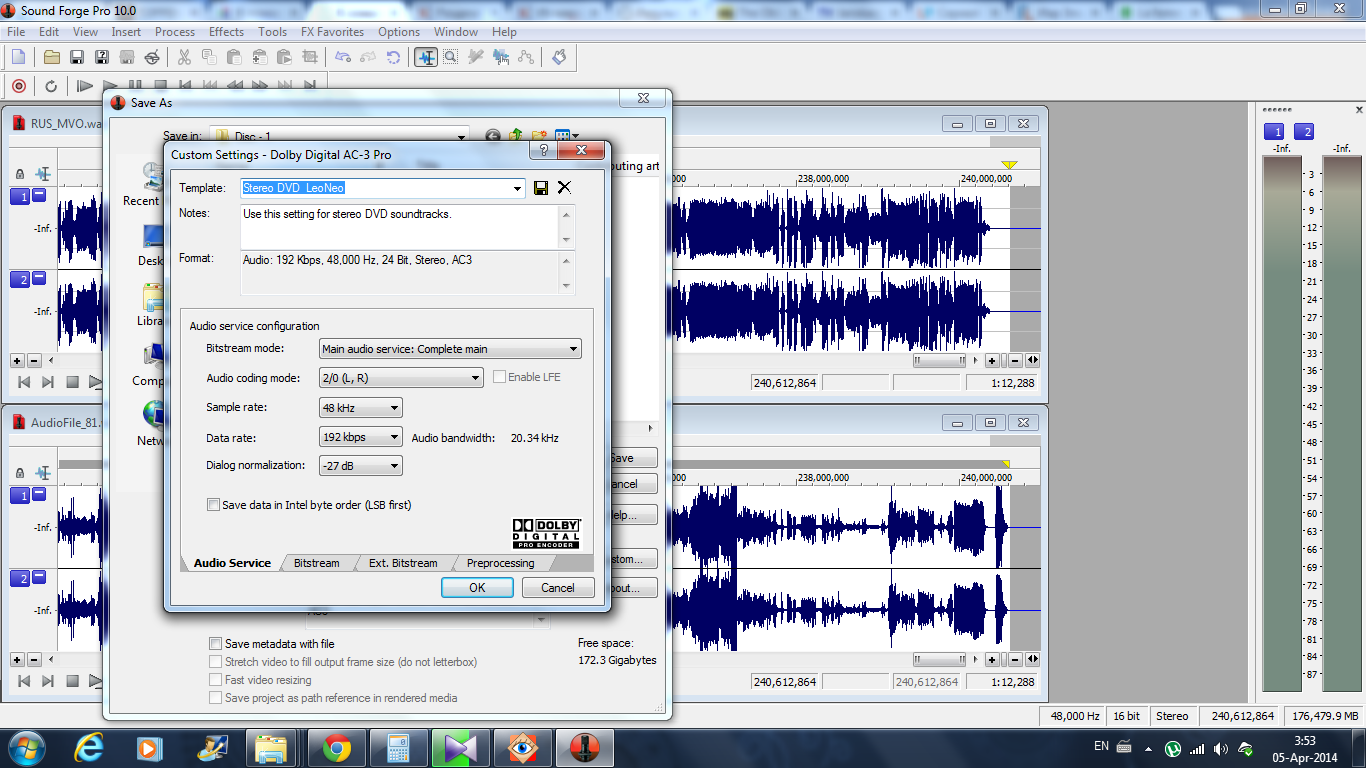Click the Trim/Crop toolbar icon
The width and height of the screenshot is (1366, 768).
[x=310, y=57]
